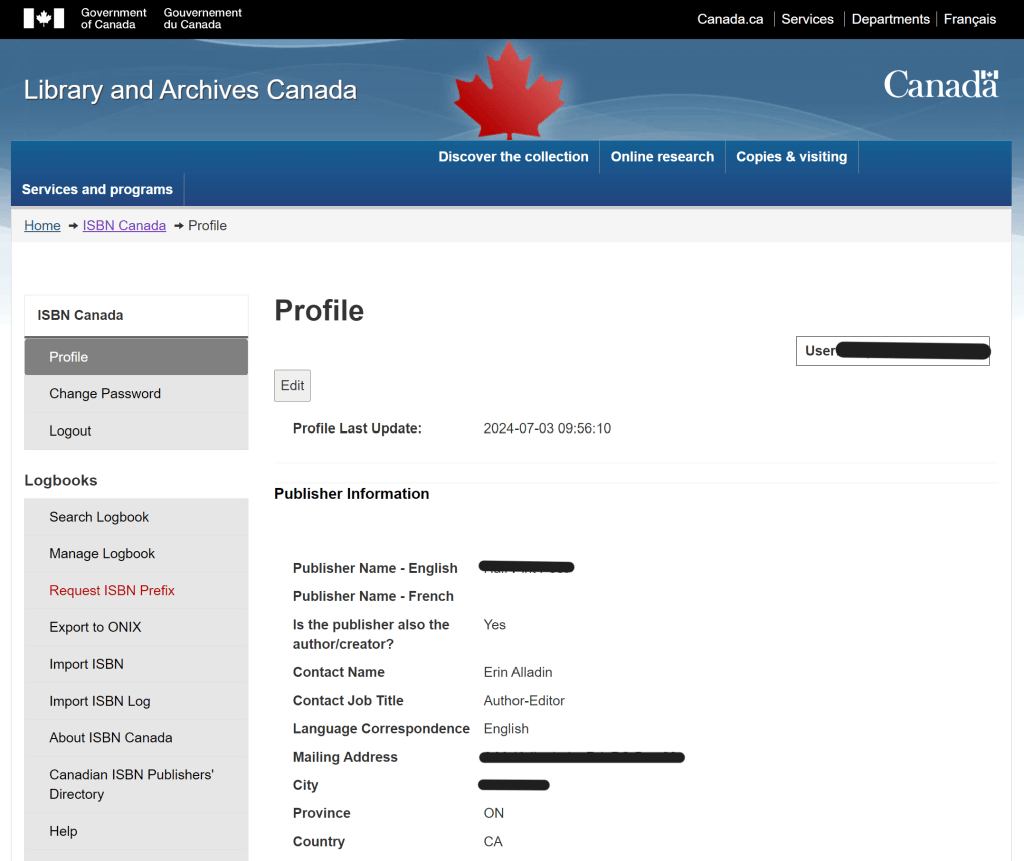The width and height of the screenshot is (1024, 861).
Task: Switch language to Français
Action: (969, 19)
